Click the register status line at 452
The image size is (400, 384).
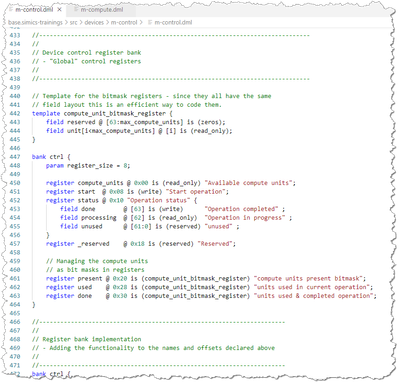pyautogui.click(x=121, y=200)
